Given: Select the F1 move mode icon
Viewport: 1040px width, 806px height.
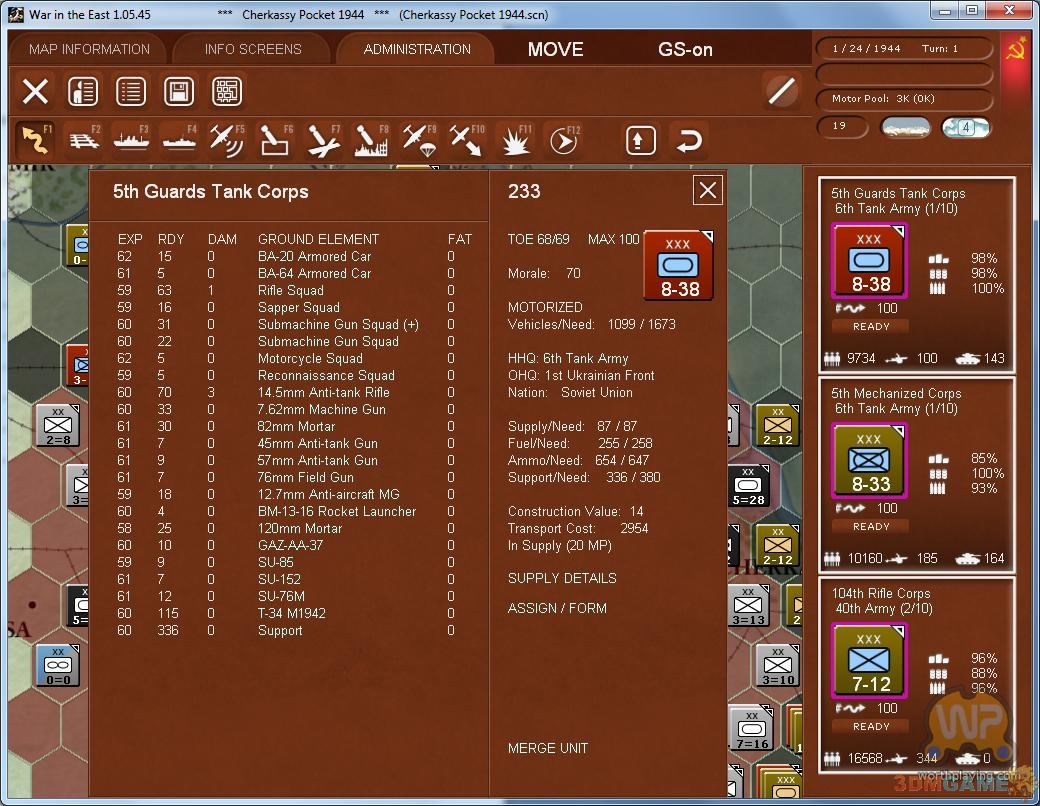Looking at the screenshot, I should tap(35, 140).
